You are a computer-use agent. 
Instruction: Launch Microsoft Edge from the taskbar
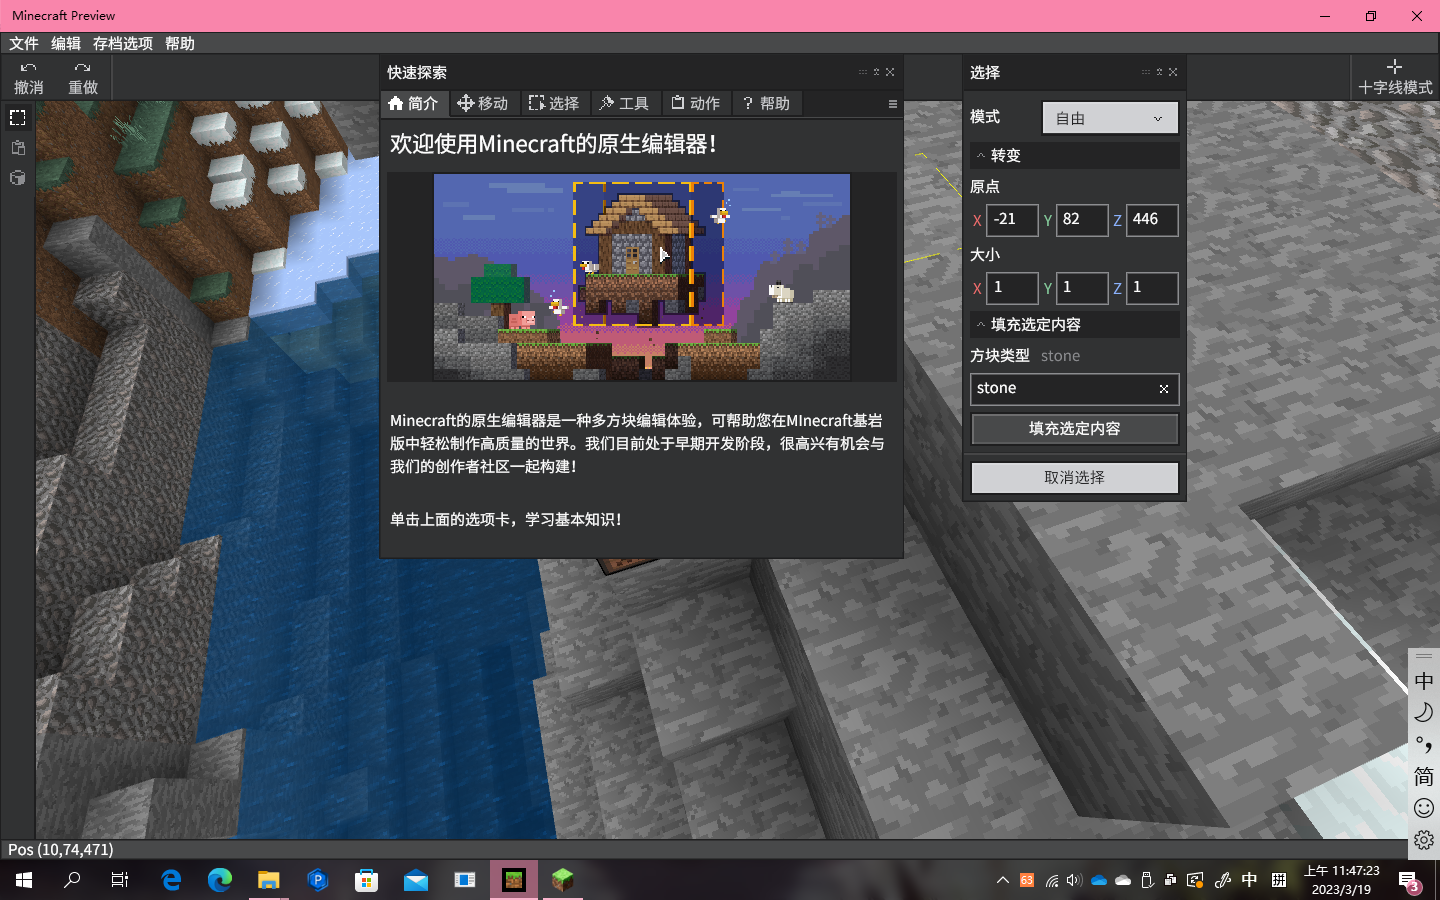click(219, 880)
